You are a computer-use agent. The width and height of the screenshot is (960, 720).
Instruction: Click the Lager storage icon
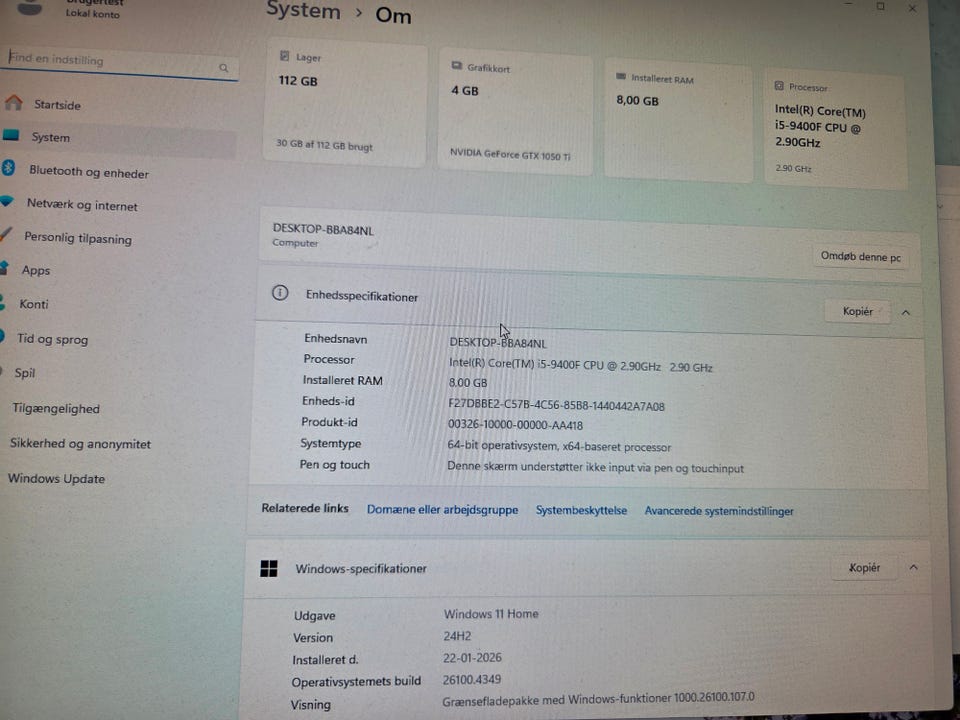point(285,56)
